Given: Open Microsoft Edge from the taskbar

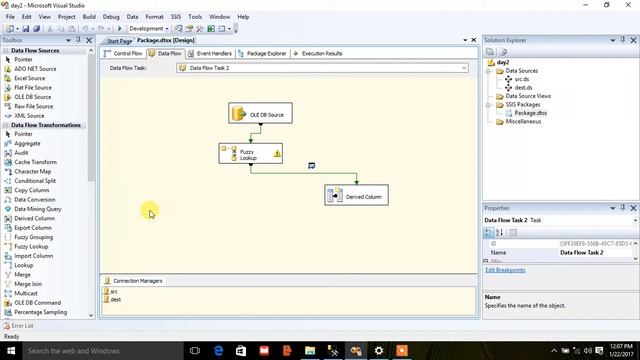Looking at the screenshot, I should (218, 351).
